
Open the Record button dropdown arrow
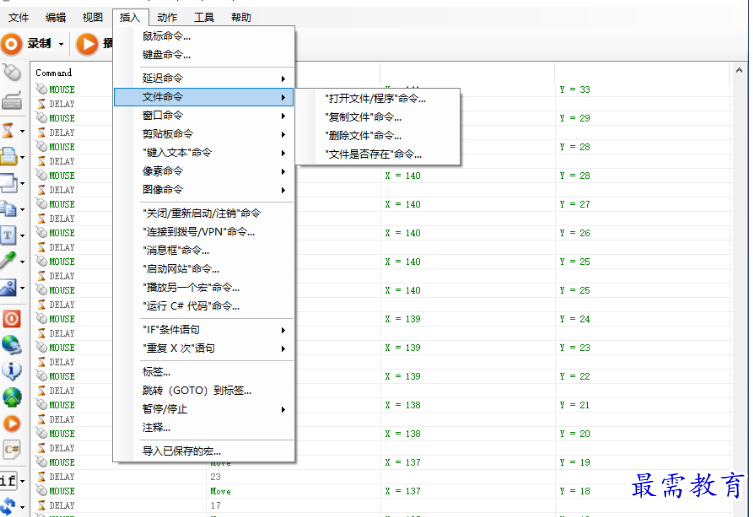[x=61, y=44]
